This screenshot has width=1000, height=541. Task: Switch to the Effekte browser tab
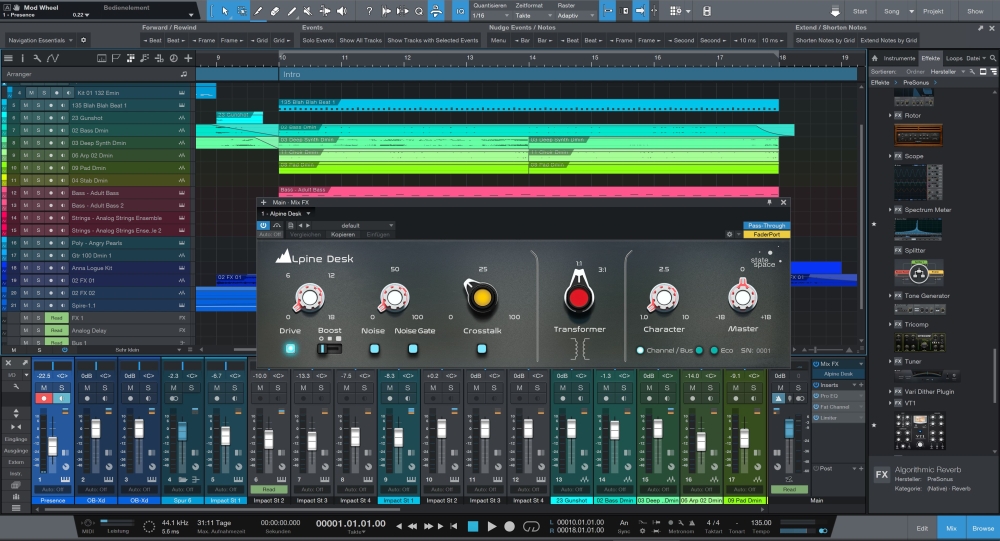pos(930,58)
